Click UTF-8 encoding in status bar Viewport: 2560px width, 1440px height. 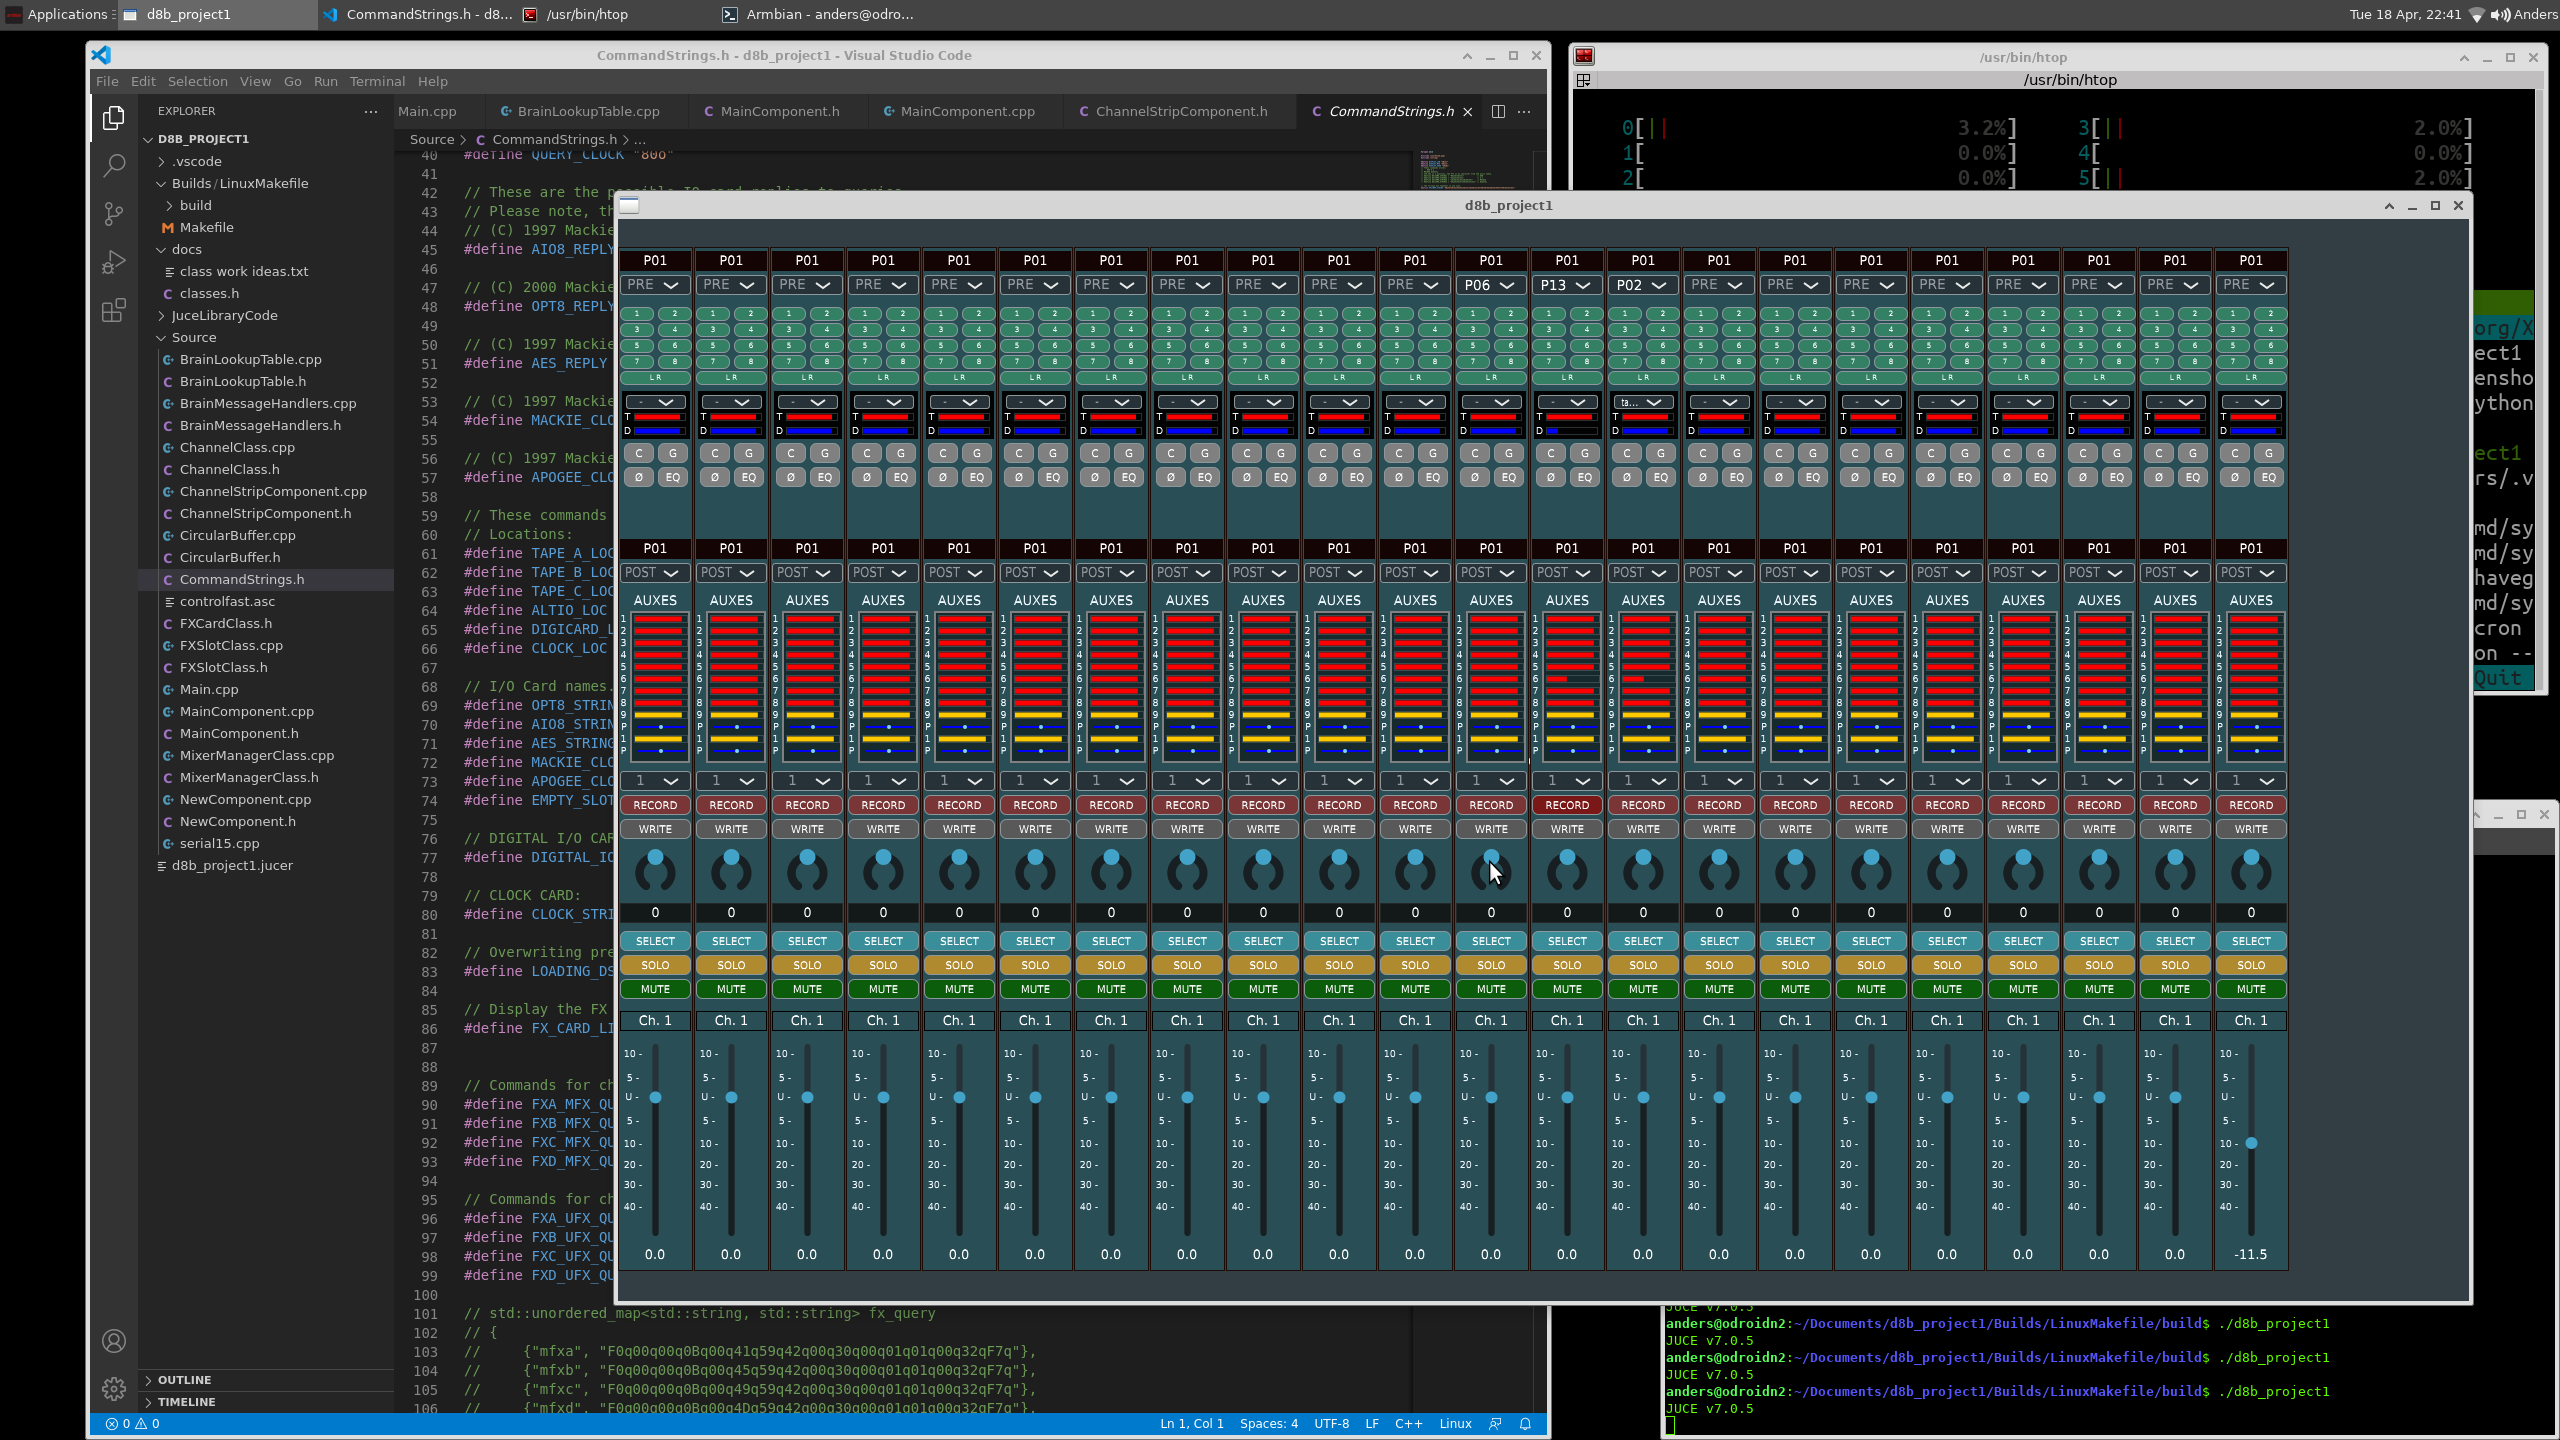click(1331, 1423)
